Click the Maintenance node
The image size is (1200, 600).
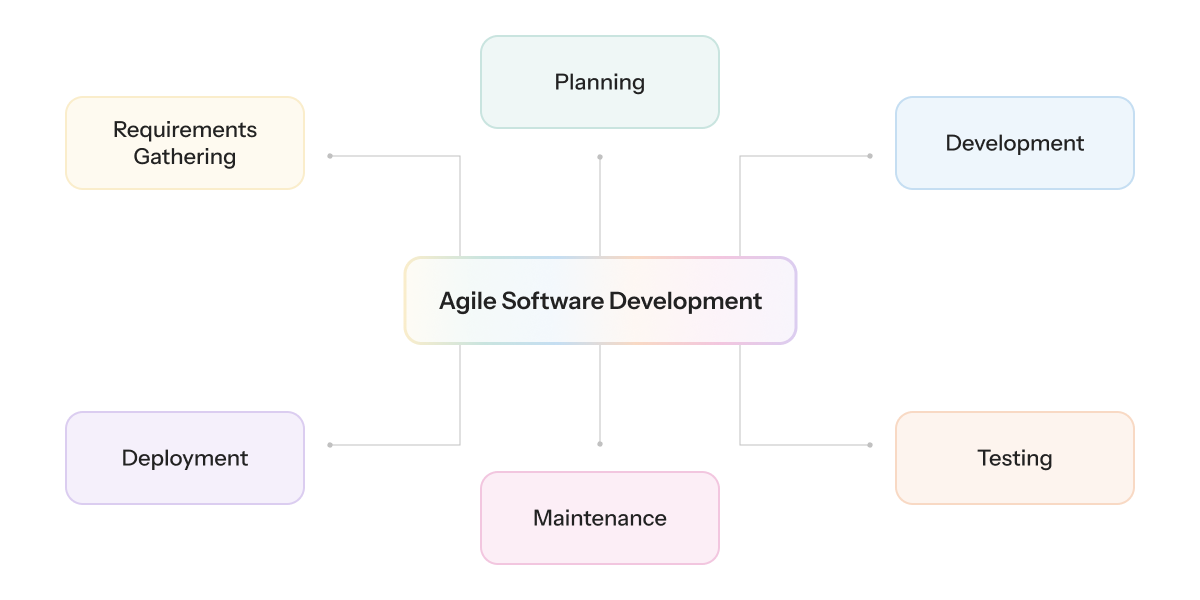tap(600, 518)
